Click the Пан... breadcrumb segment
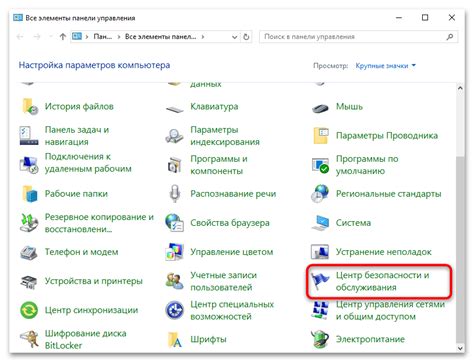The image size is (474, 362). pyautogui.click(x=103, y=37)
